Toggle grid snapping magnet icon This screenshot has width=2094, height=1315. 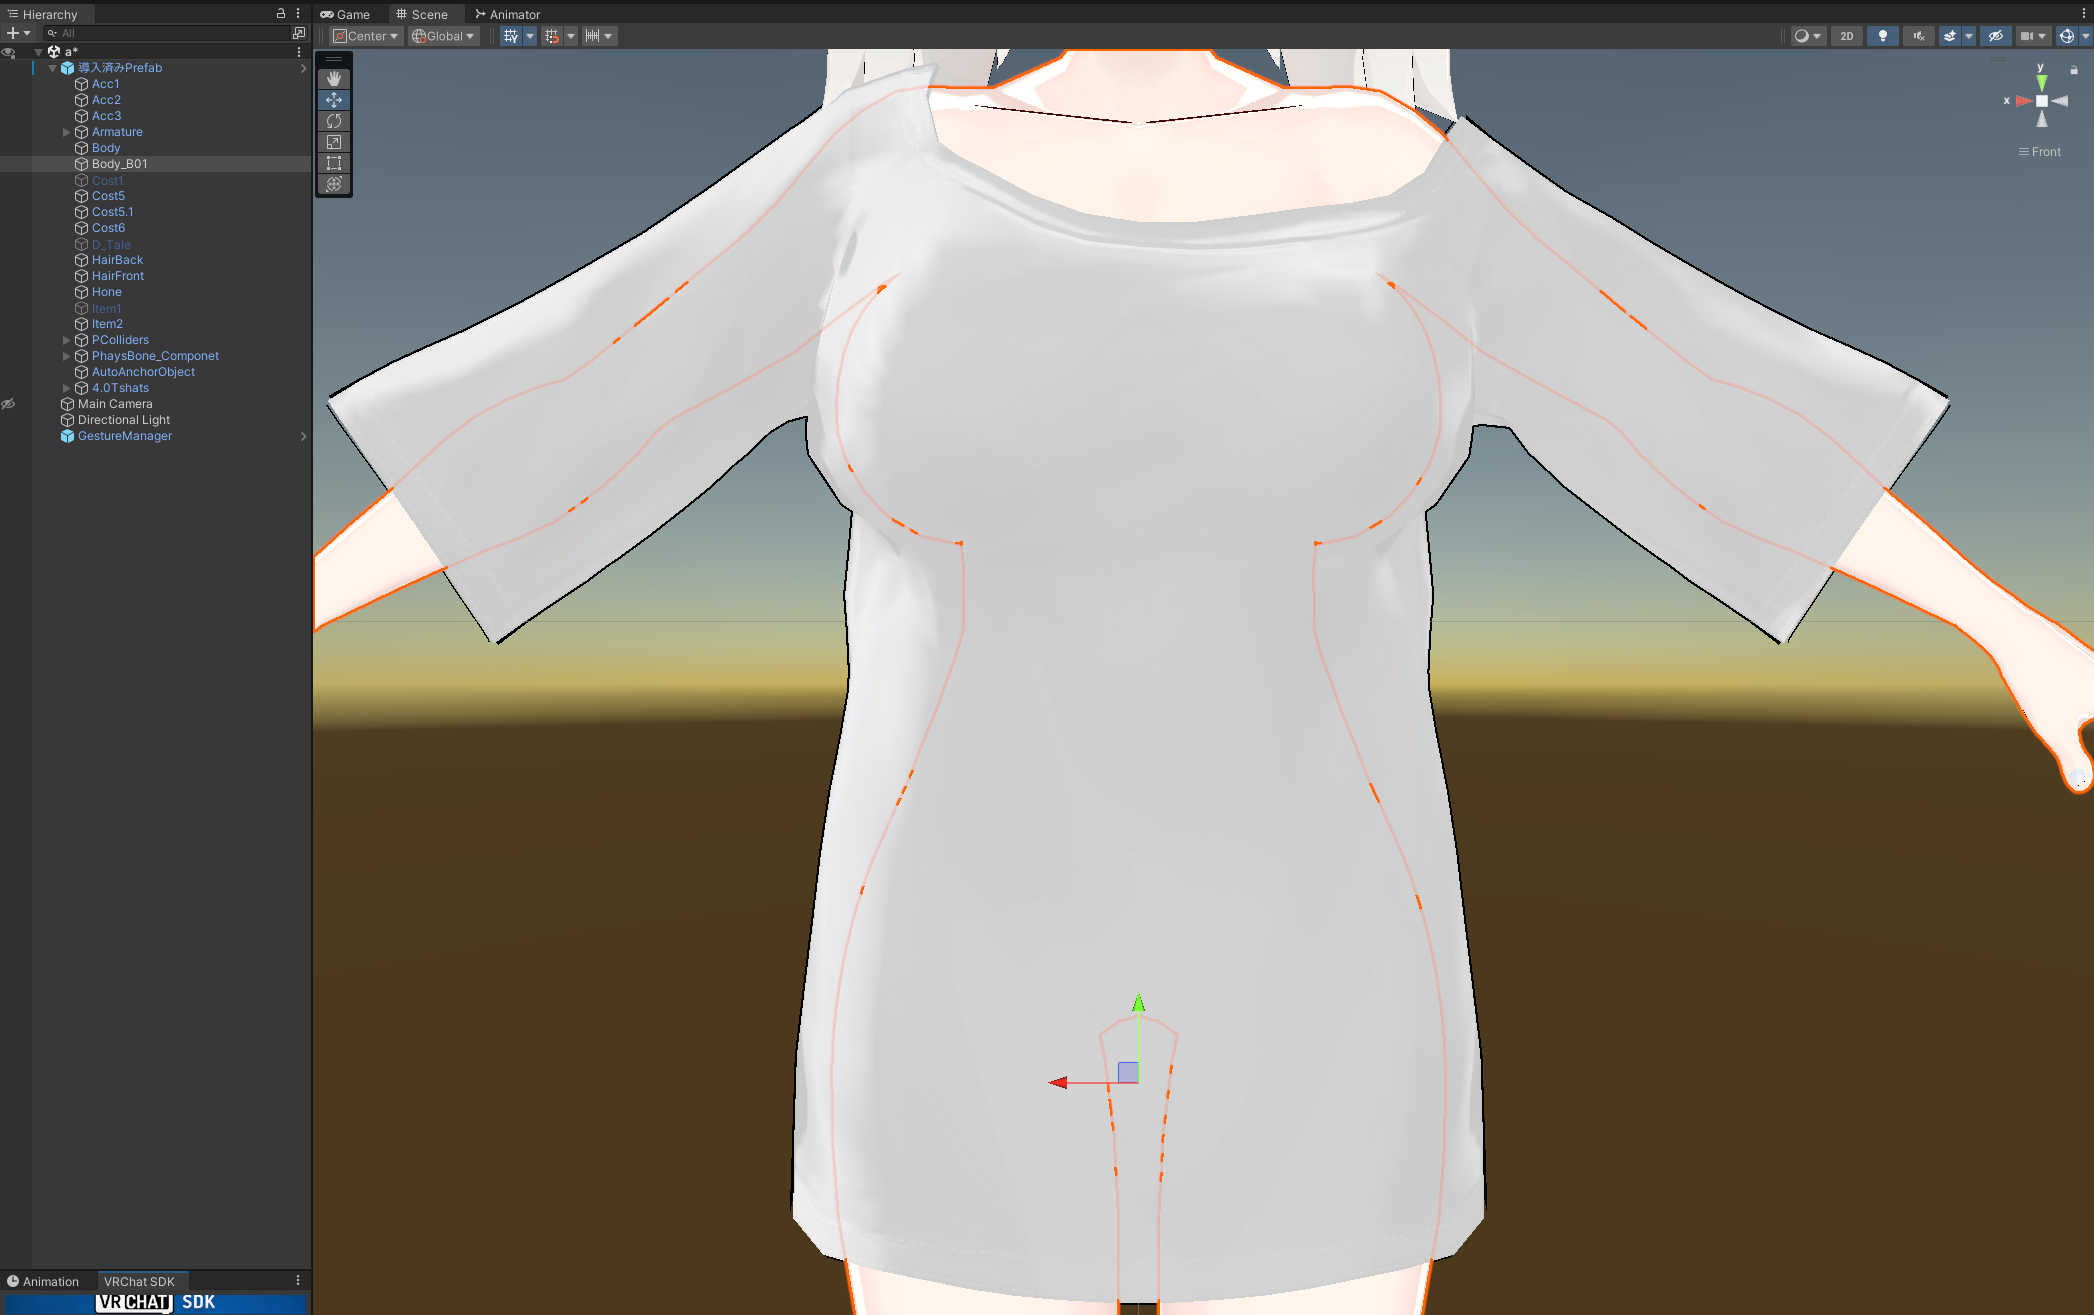pos(552,36)
